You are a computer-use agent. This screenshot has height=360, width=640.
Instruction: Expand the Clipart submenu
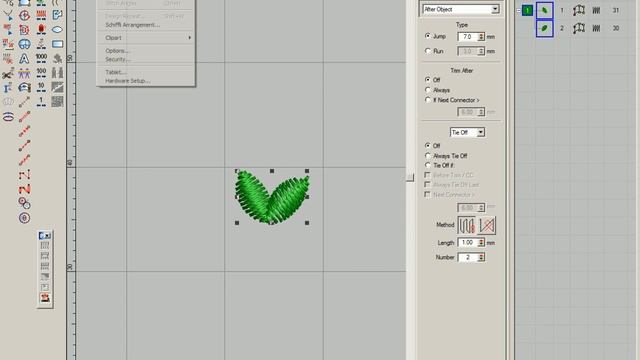145,38
